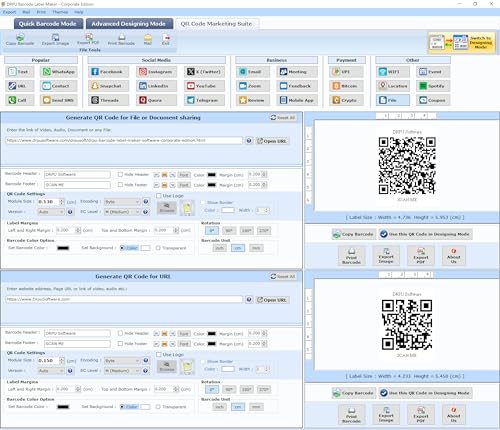The image size is (500, 430).
Task: Select the WhatsApp QR code type
Action: (59, 72)
